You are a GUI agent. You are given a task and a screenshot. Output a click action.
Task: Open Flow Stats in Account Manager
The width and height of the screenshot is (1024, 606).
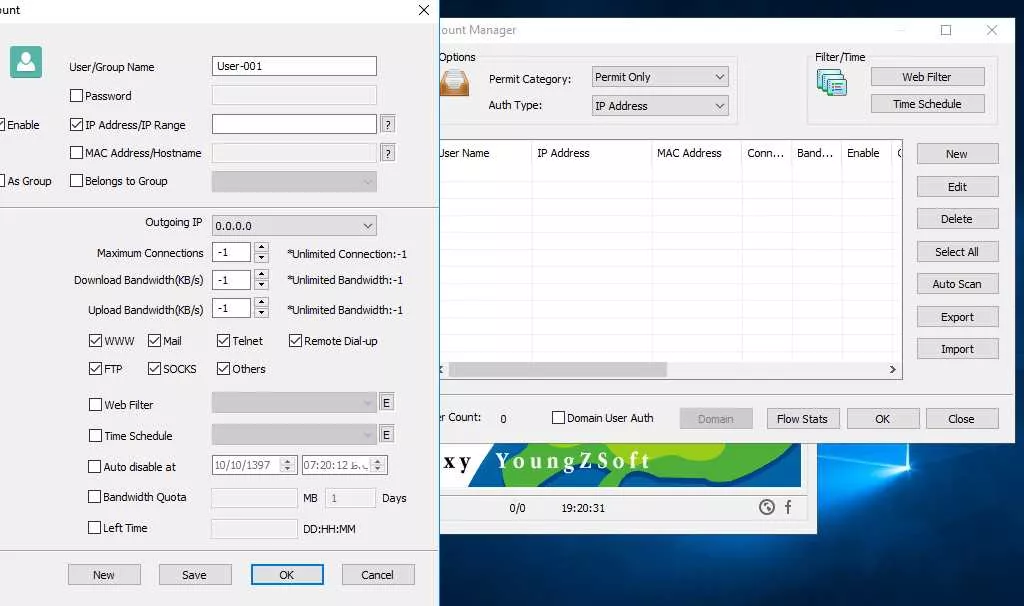(x=802, y=419)
